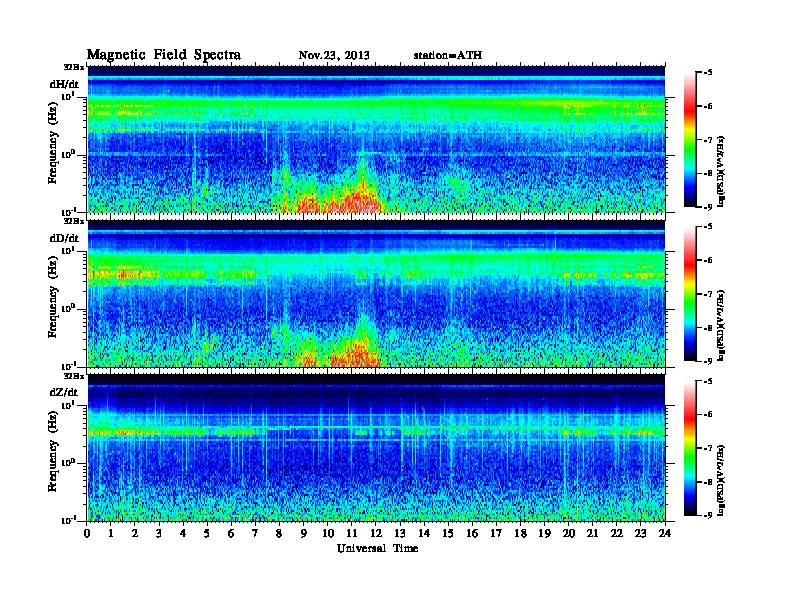Click the "station=ATH" label

click(x=448, y=56)
